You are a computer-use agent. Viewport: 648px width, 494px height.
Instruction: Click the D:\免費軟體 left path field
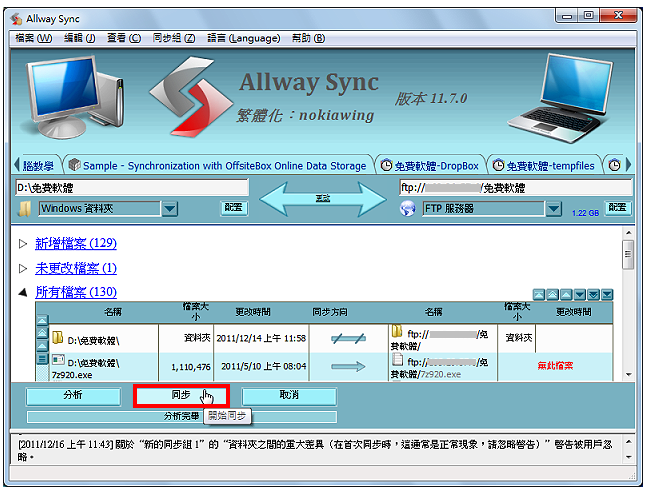pyautogui.click(x=132, y=188)
